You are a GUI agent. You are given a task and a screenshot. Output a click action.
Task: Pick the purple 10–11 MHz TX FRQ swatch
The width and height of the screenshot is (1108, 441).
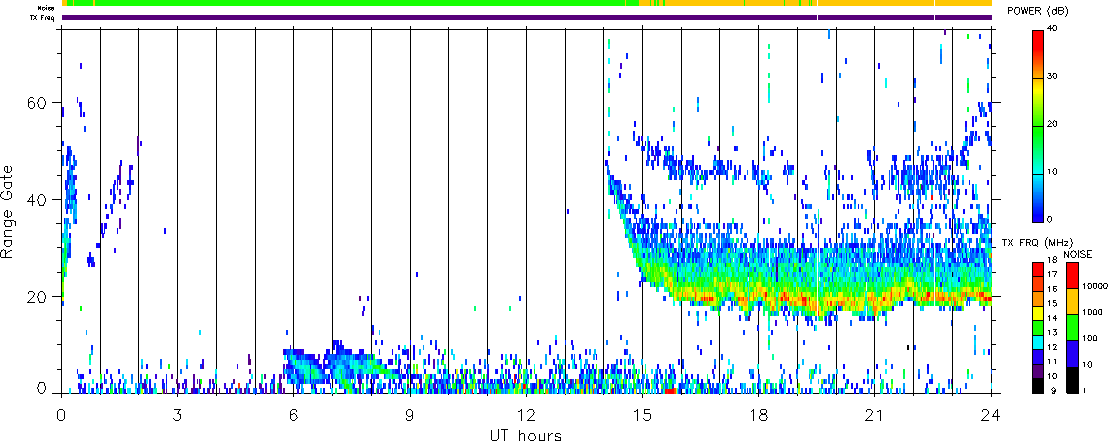click(x=1037, y=371)
